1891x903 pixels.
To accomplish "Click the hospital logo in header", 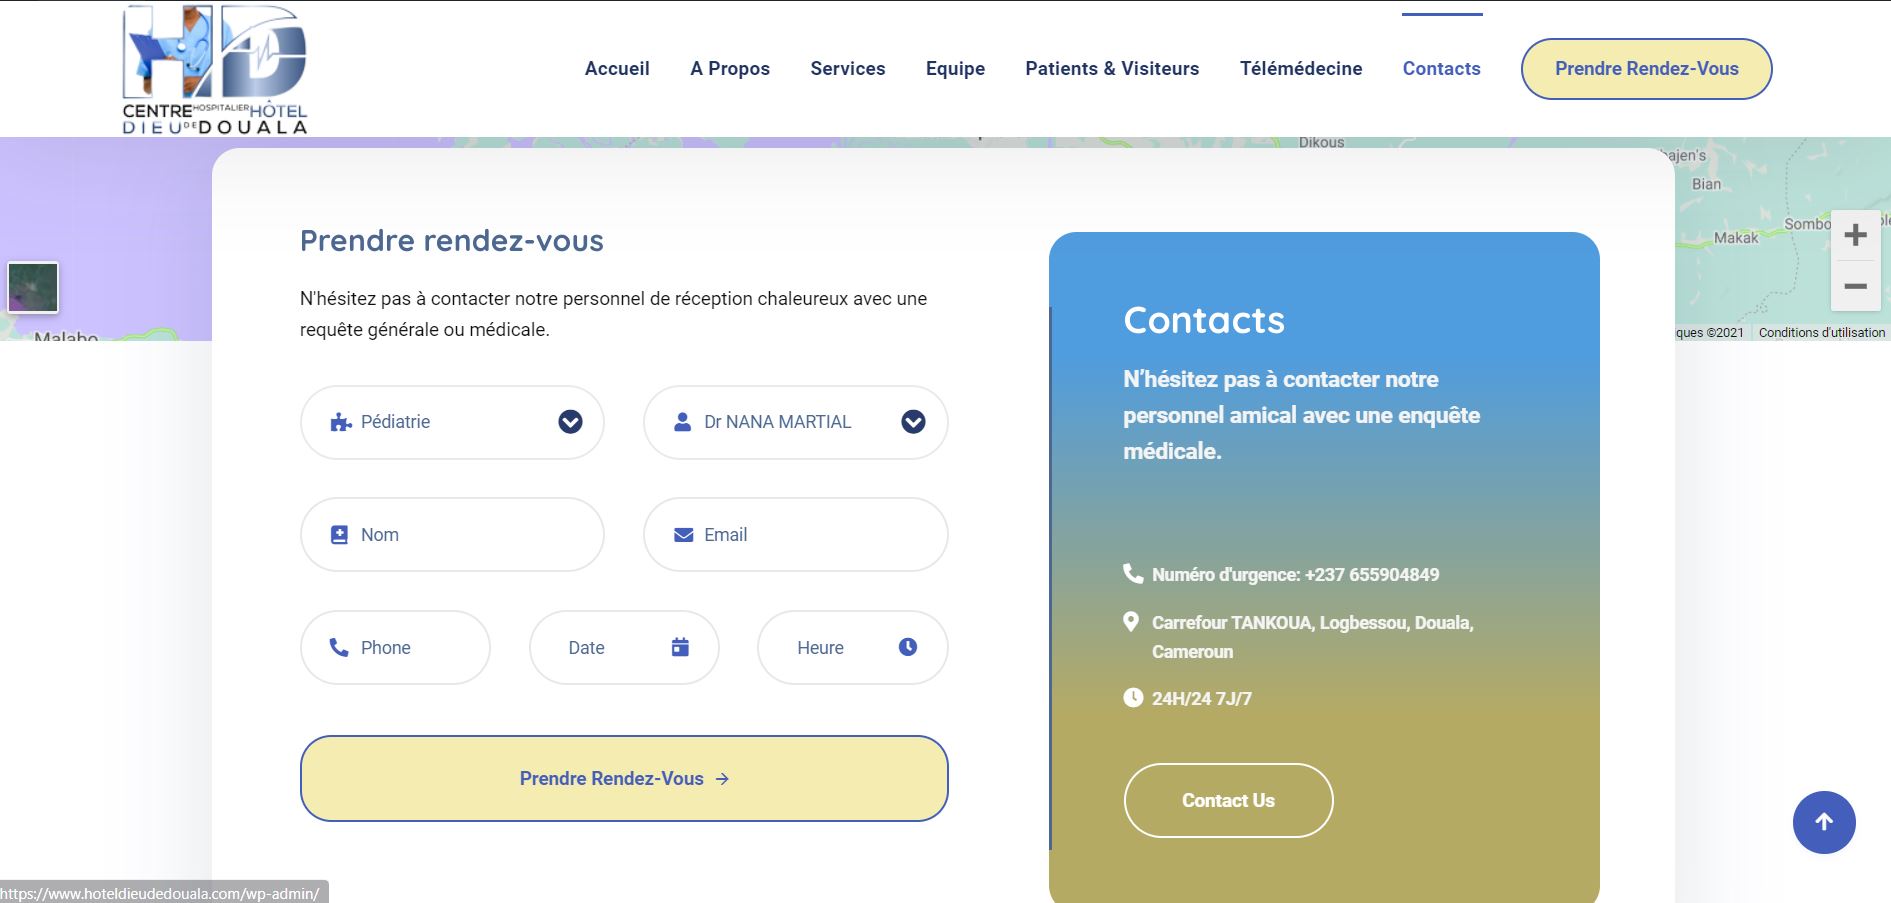I will [214, 70].
